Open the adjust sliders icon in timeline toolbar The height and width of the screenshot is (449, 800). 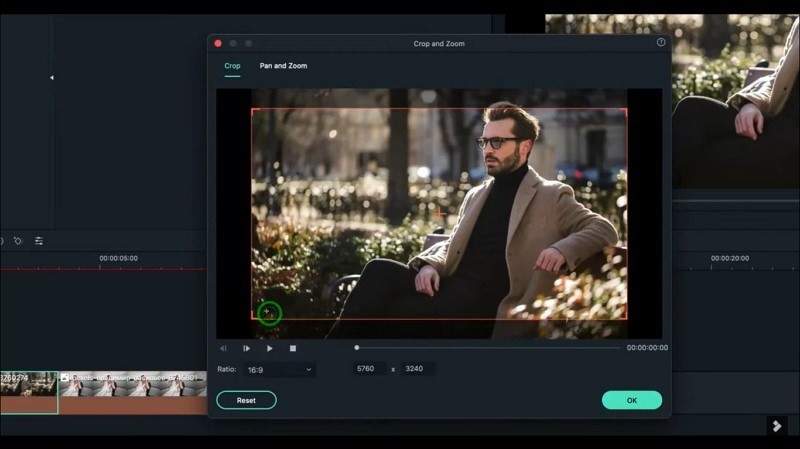click(x=39, y=241)
